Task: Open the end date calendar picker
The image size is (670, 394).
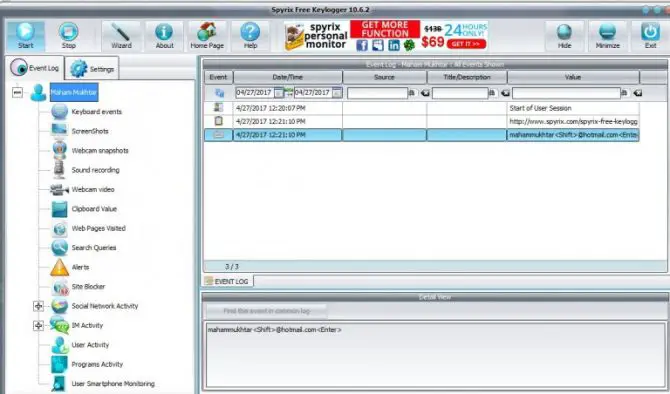Action: (x=337, y=93)
